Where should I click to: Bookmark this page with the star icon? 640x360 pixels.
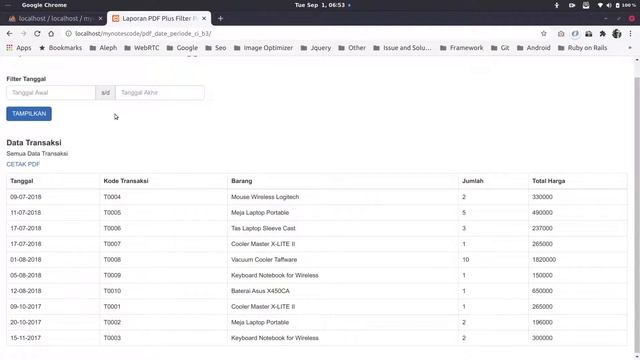[544, 33]
